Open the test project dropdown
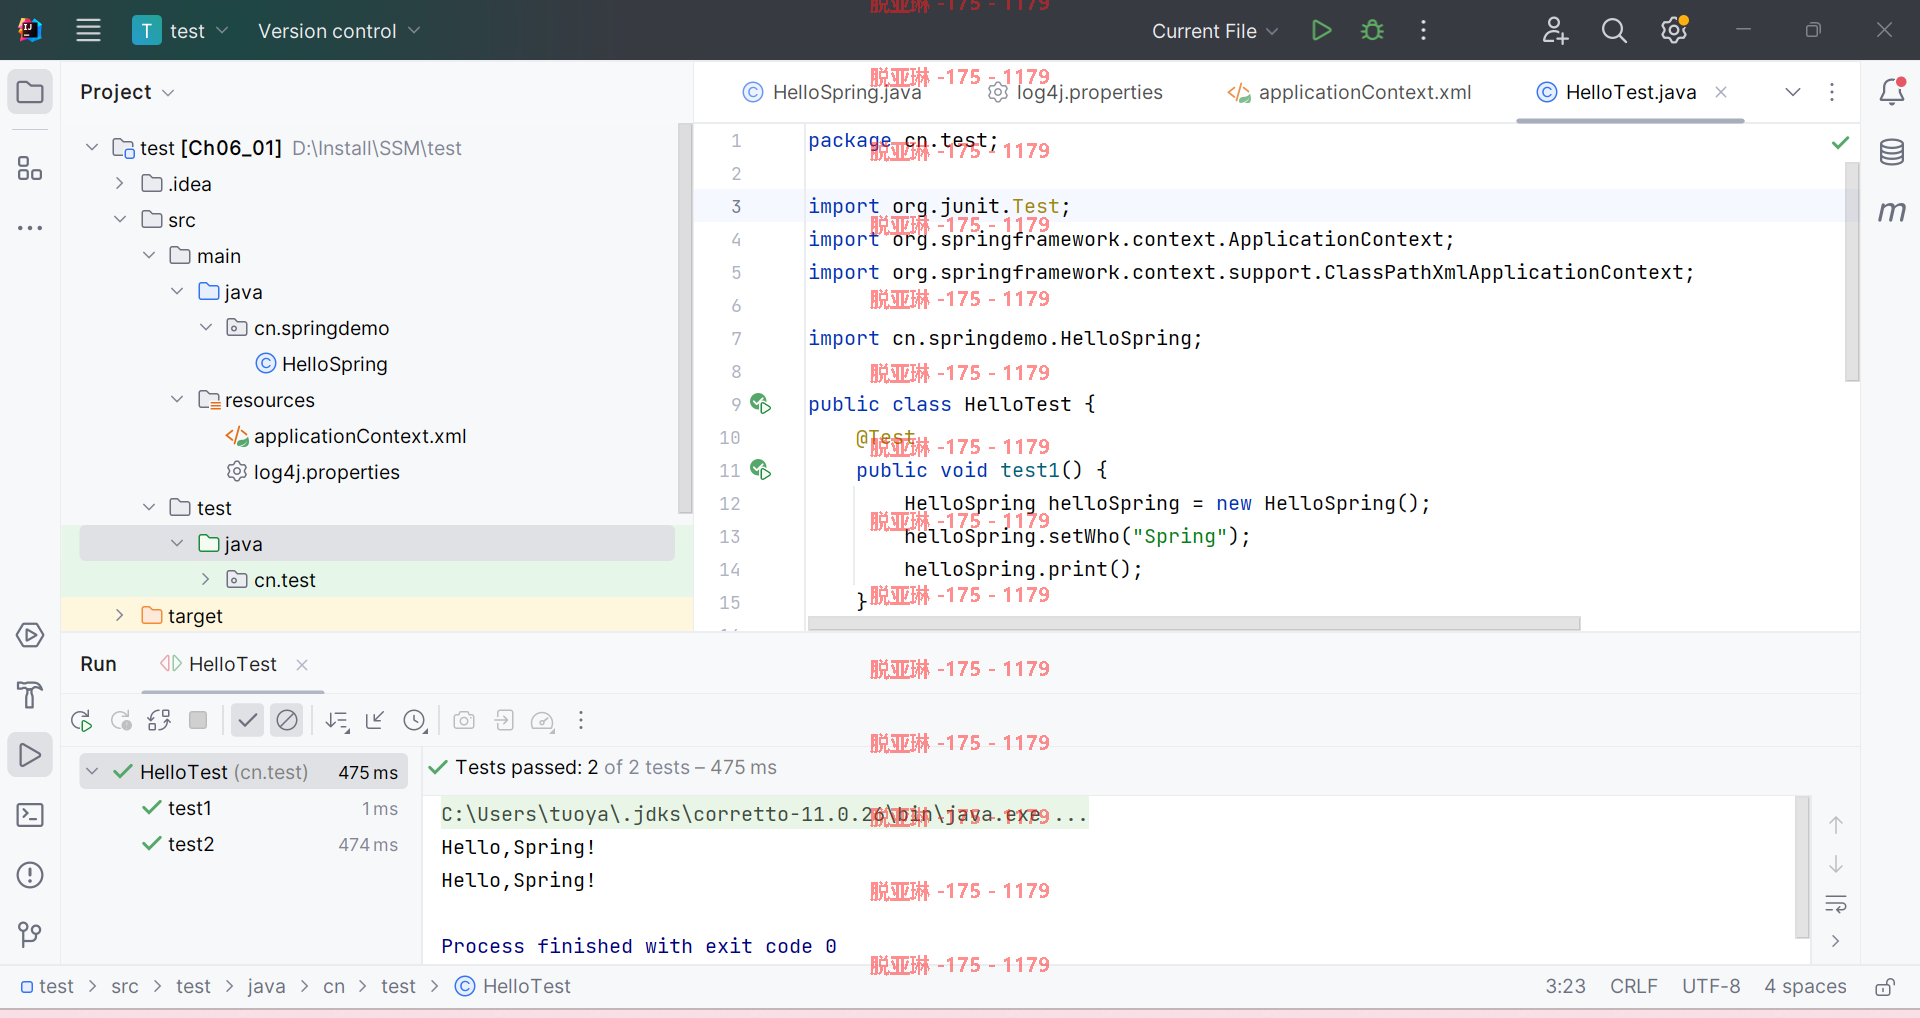 coord(181,31)
